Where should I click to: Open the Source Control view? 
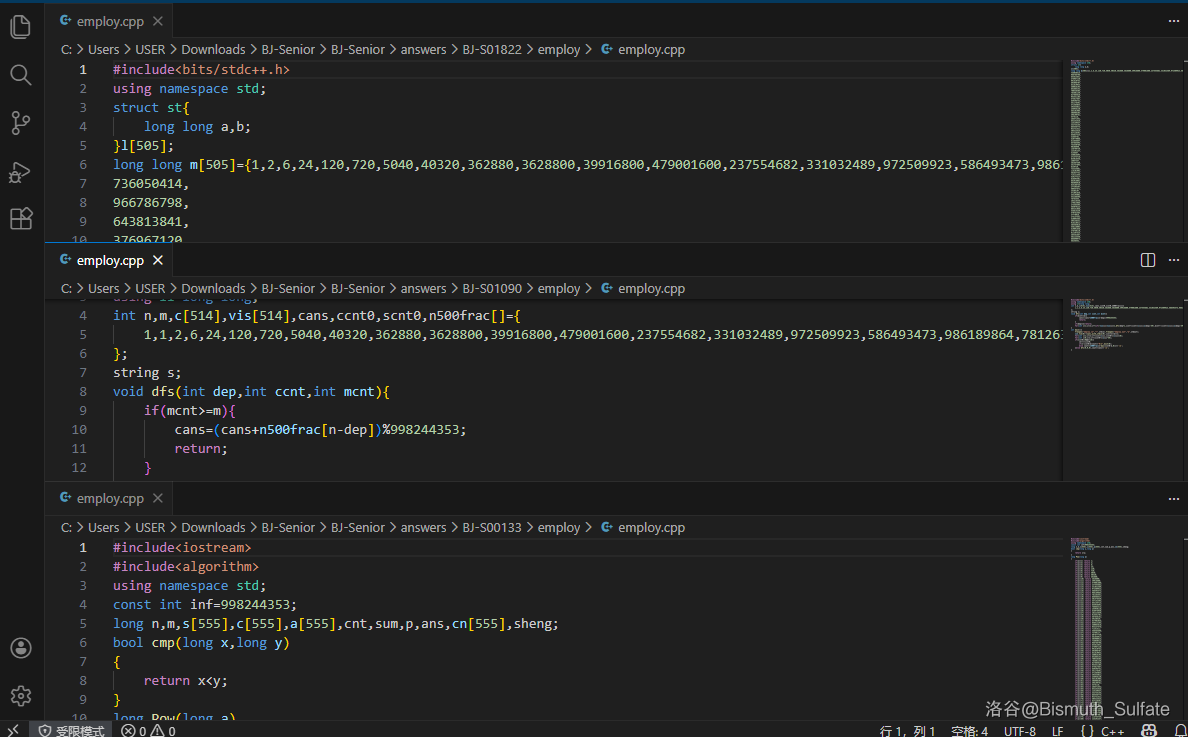[x=21, y=123]
